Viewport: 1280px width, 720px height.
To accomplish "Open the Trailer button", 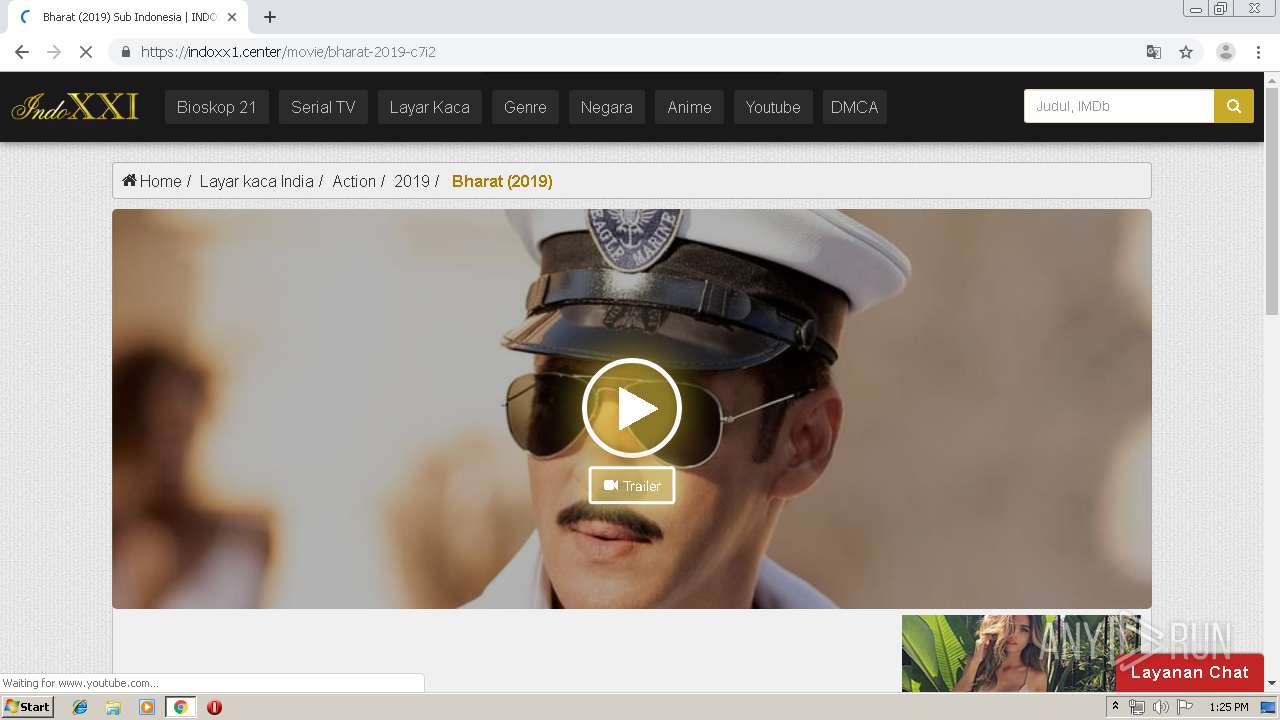I will [x=632, y=486].
